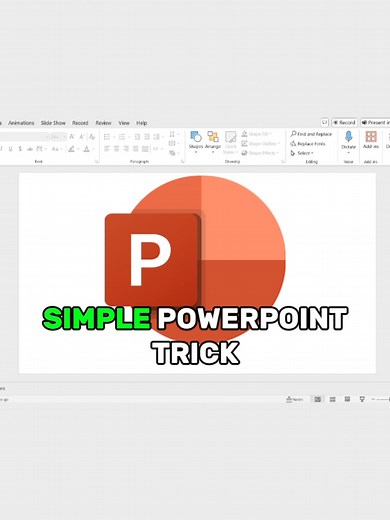Switch to Normal view

(x=318, y=399)
